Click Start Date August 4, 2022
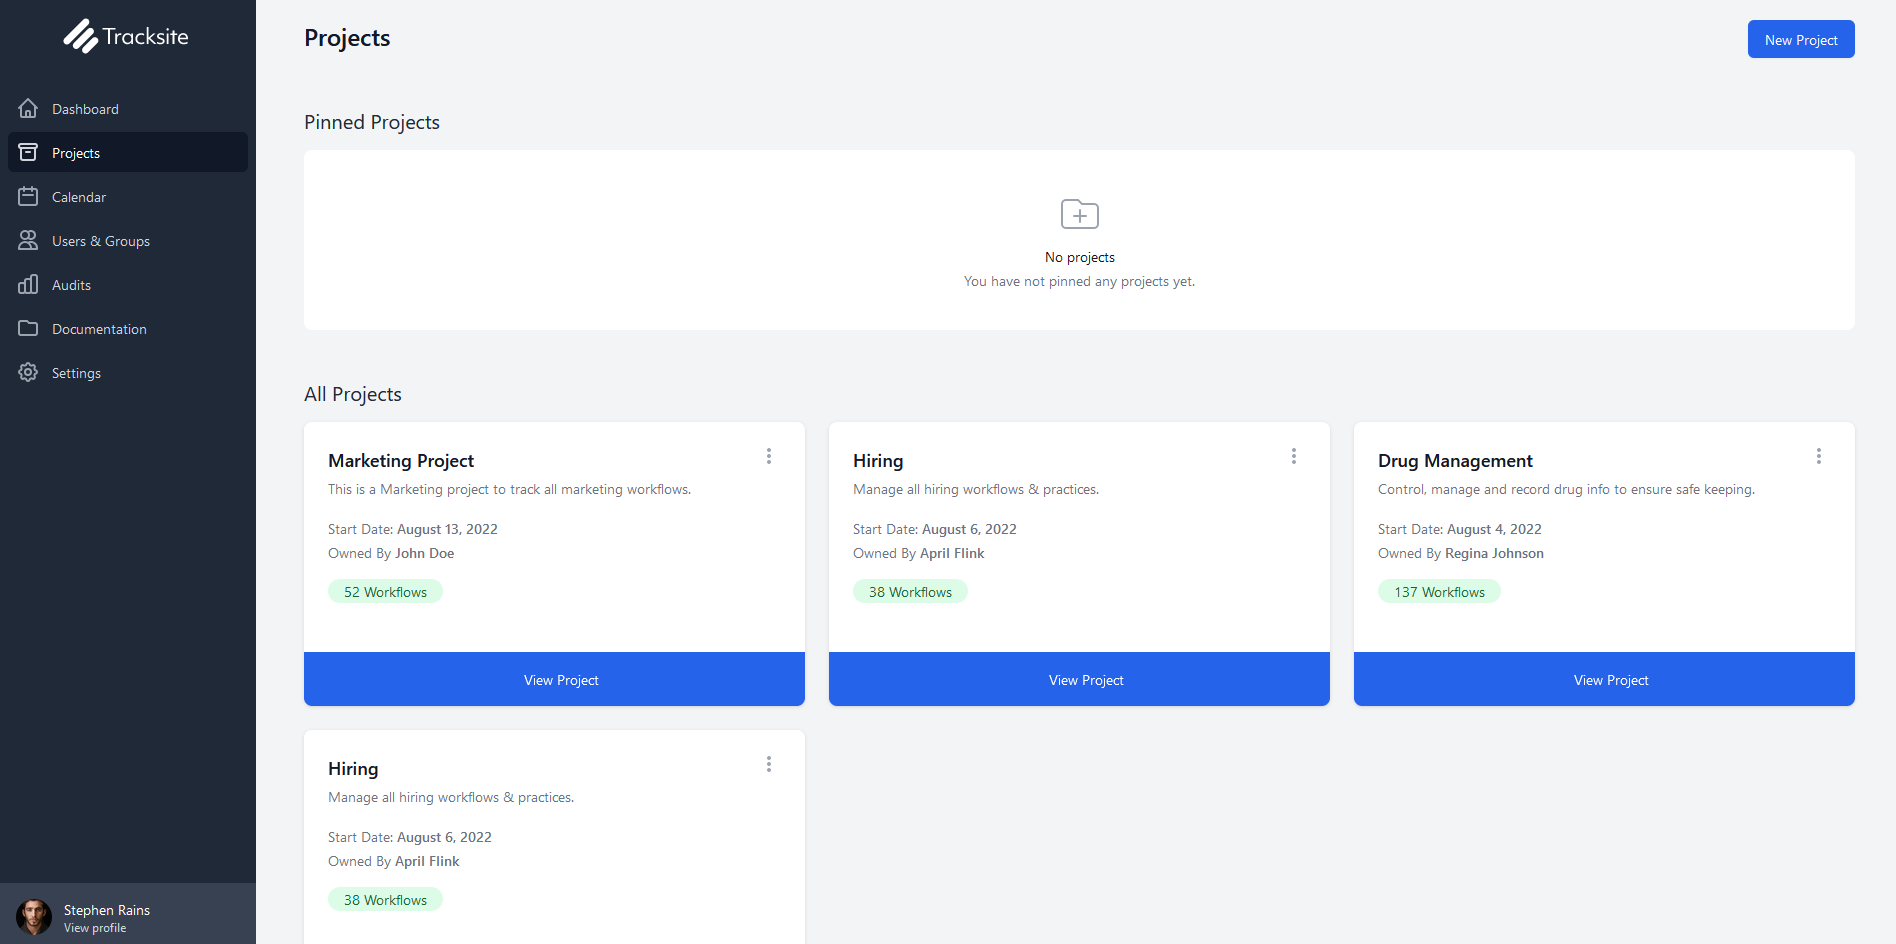The height and width of the screenshot is (944, 1896). click(x=1460, y=529)
